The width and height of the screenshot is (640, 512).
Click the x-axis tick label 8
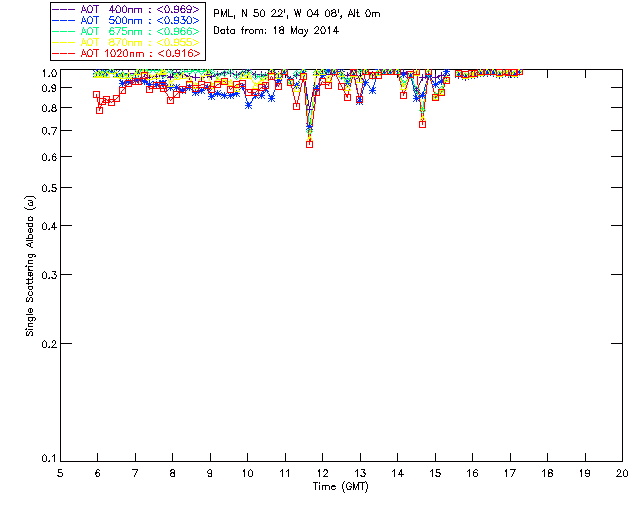173,473
